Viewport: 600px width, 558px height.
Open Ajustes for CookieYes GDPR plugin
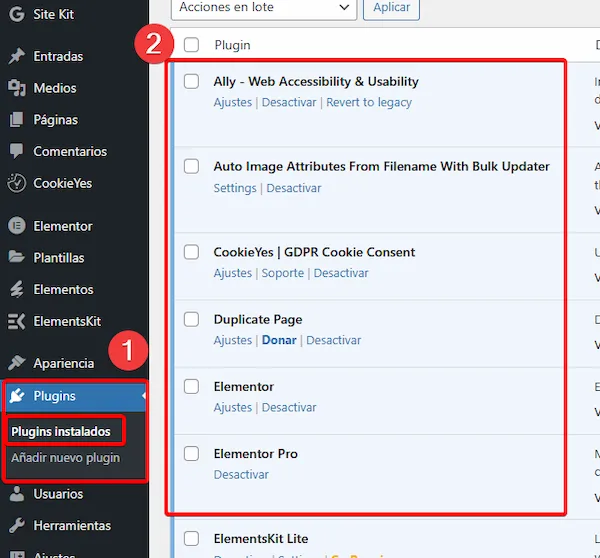coord(233,273)
